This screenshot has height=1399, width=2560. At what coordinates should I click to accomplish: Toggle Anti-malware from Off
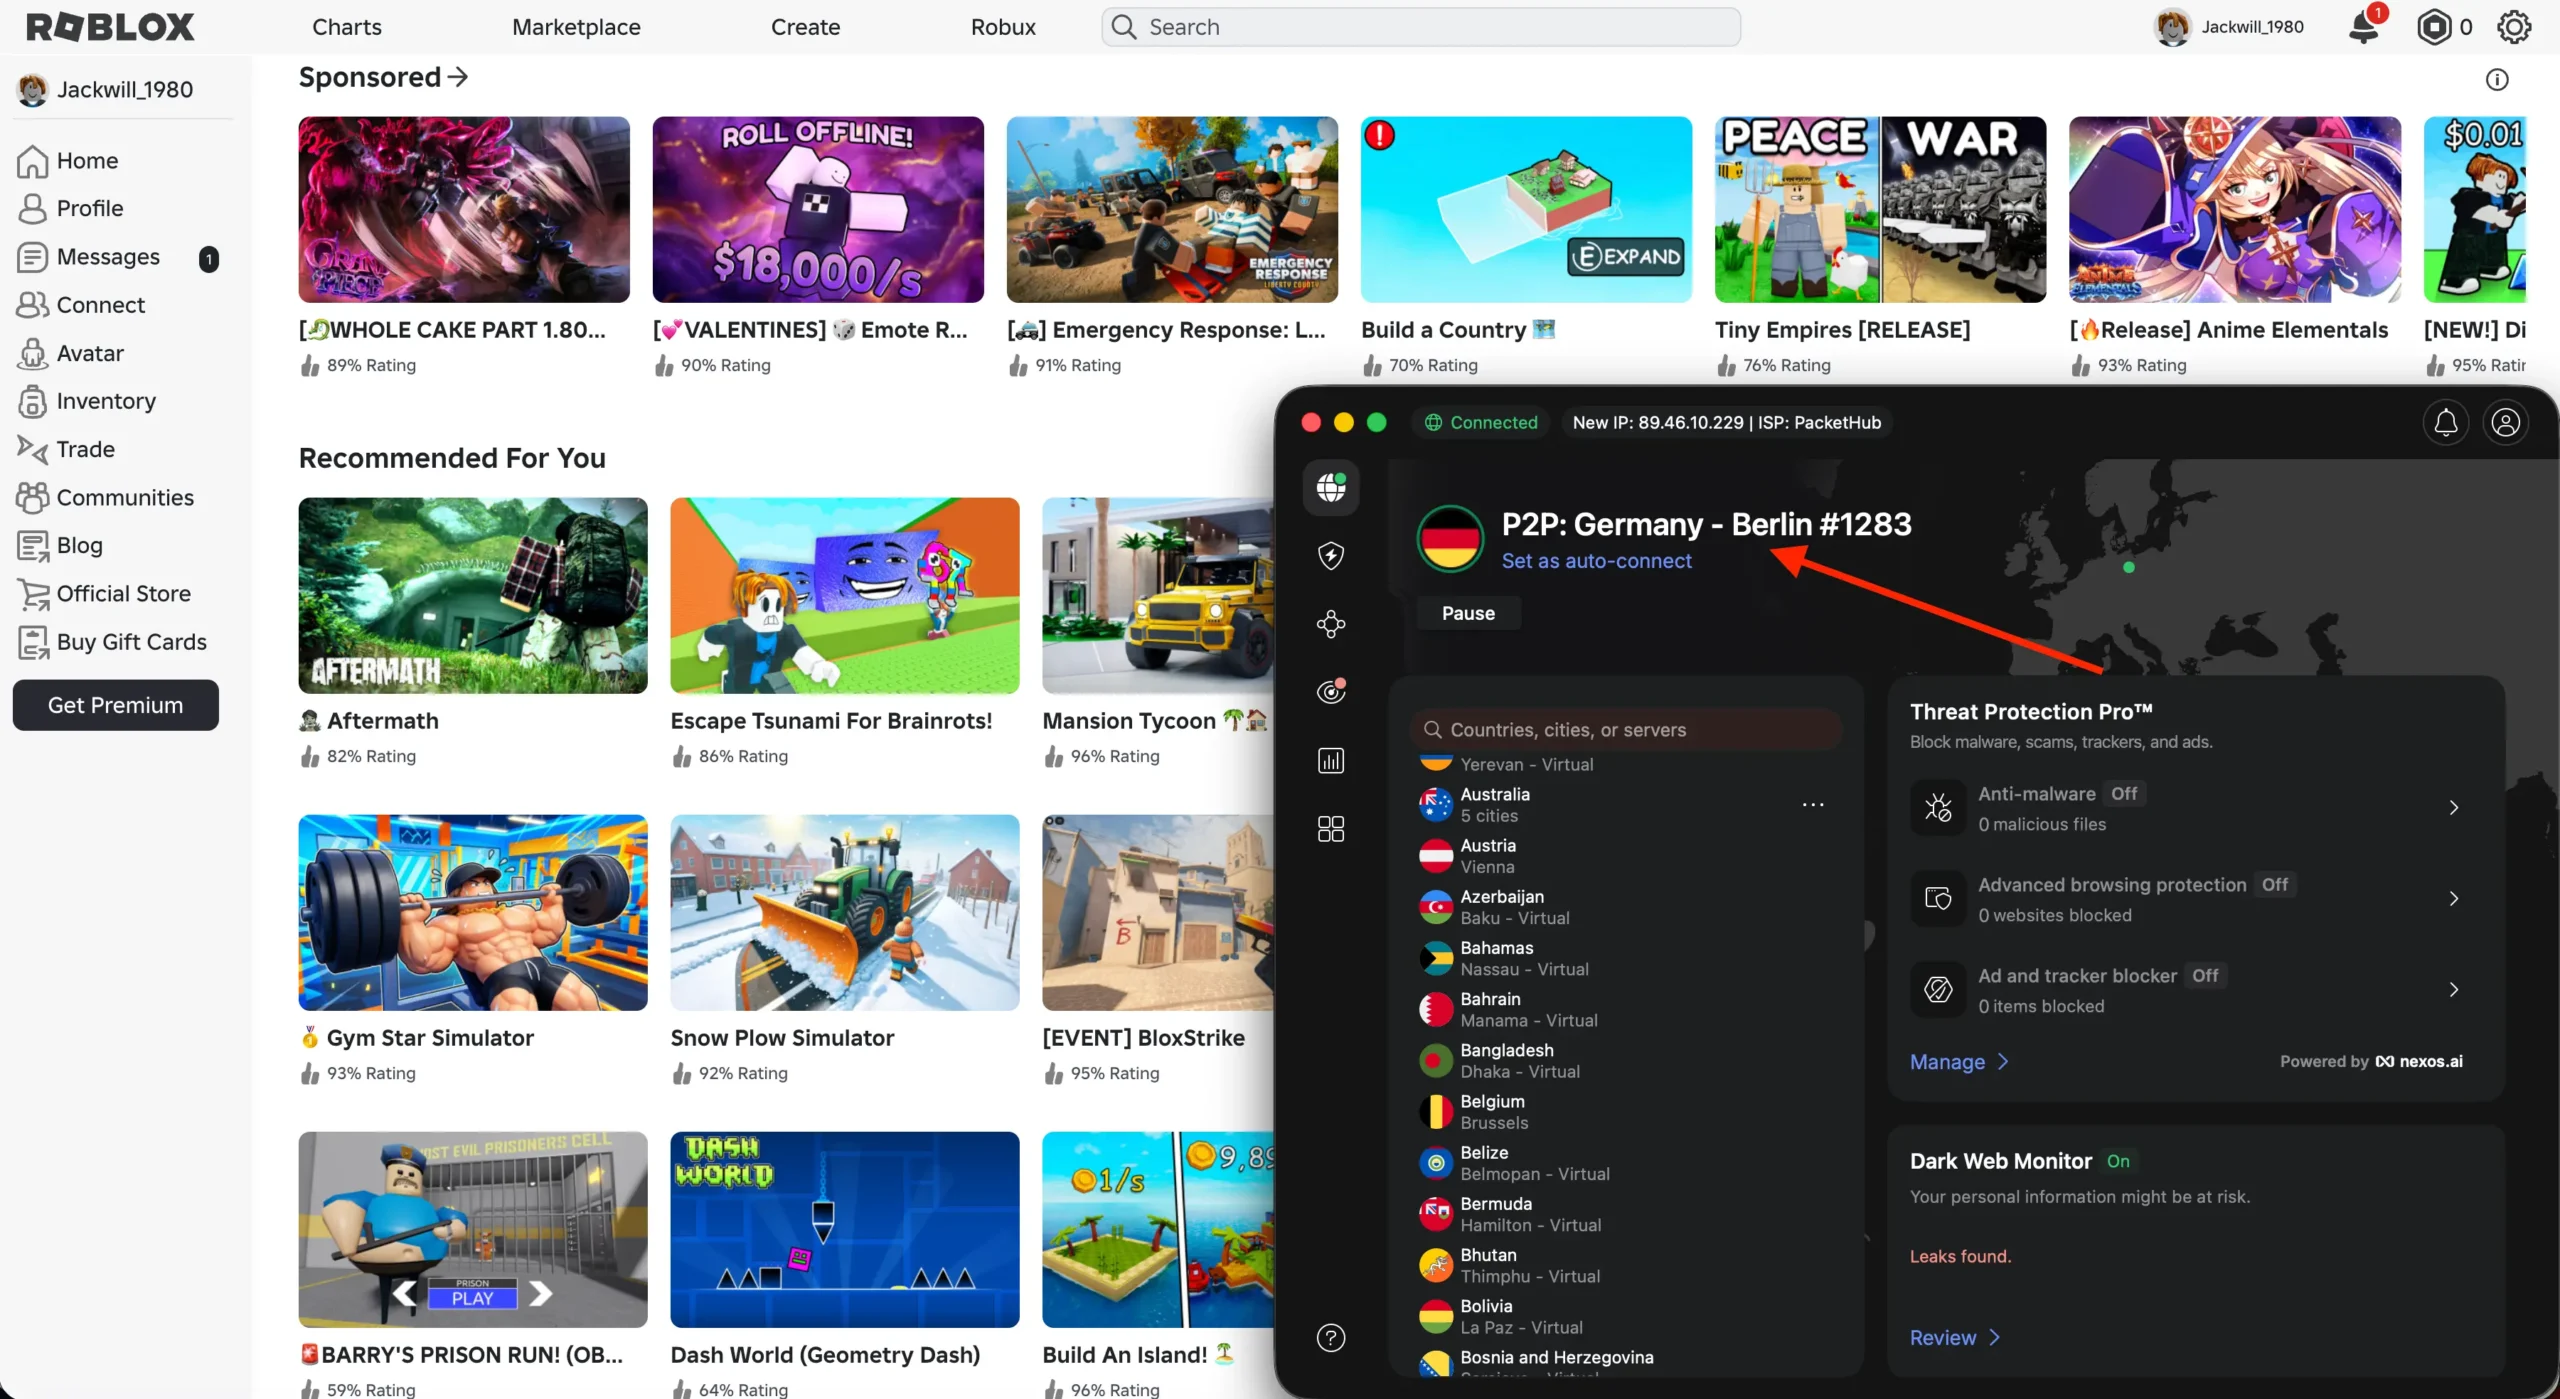[2126, 793]
